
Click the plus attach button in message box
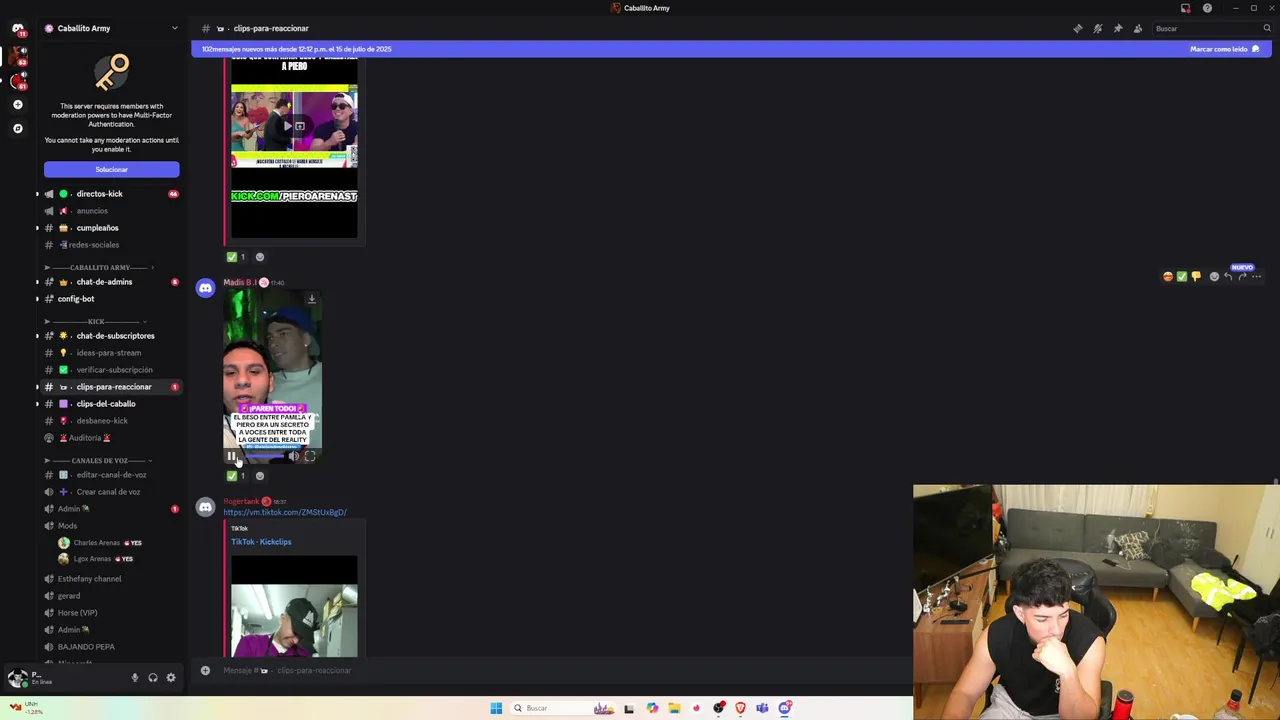205,670
